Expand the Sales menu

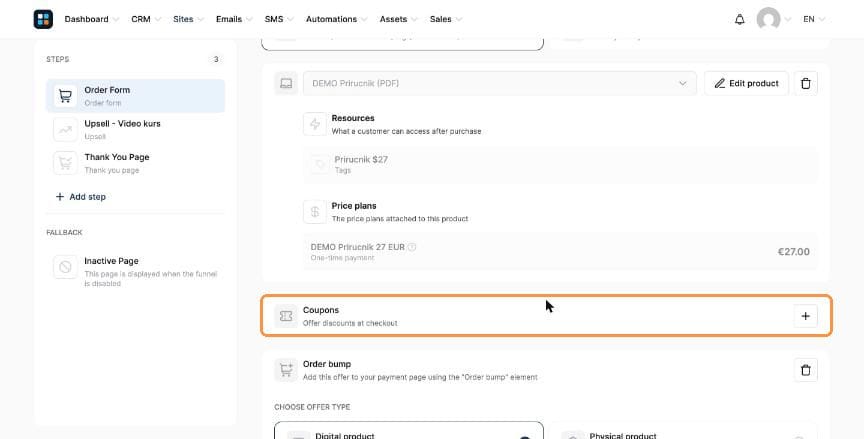pyautogui.click(x=446, y=19)
